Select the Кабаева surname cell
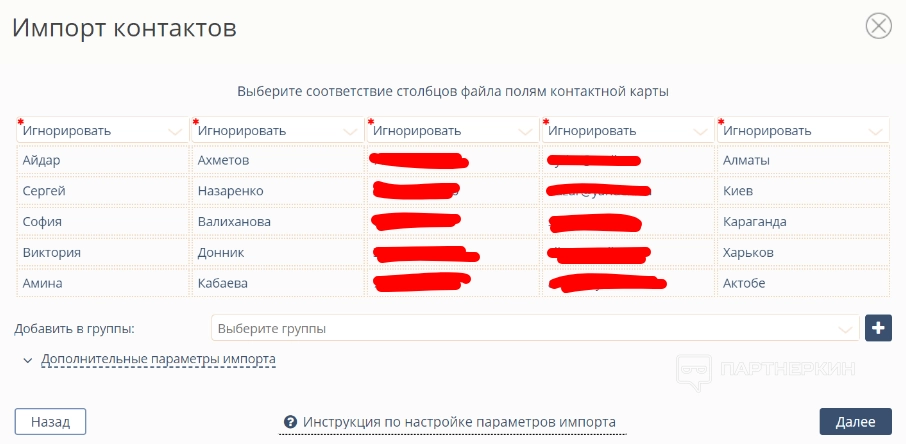The height and width of the screenshot is (444, 906). 277,283
